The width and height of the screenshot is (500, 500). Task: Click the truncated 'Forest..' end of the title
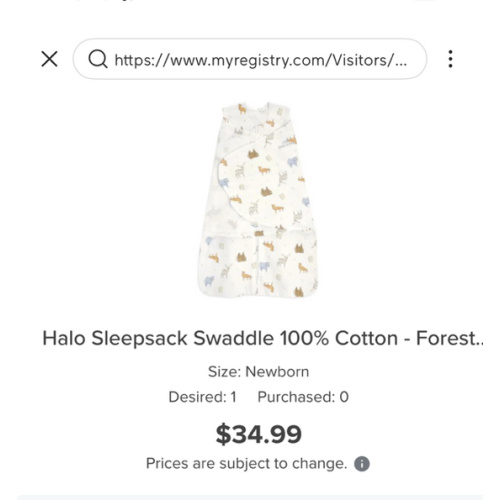(450, 338)
